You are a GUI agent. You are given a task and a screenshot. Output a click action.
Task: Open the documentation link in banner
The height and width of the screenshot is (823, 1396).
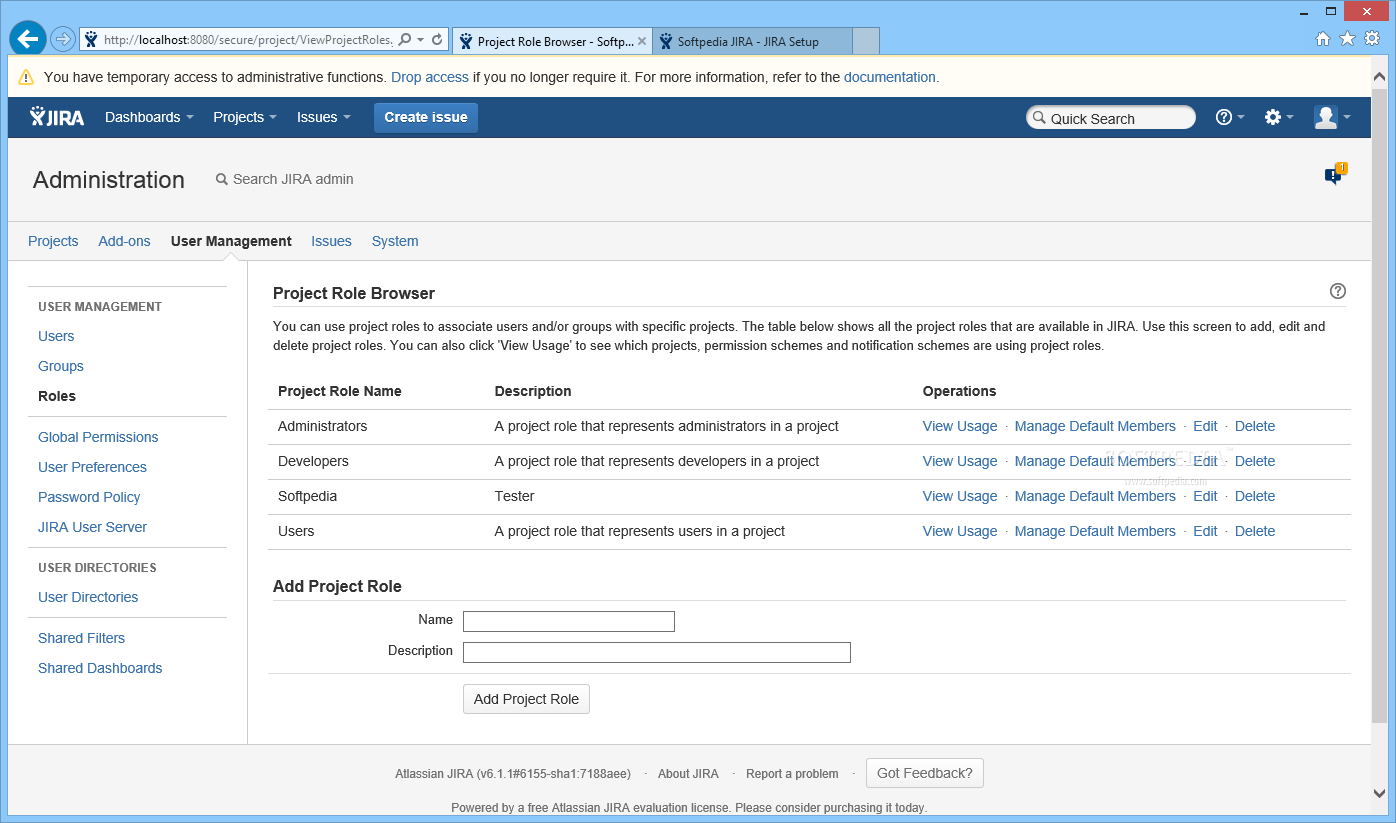(x=890, y=77)
